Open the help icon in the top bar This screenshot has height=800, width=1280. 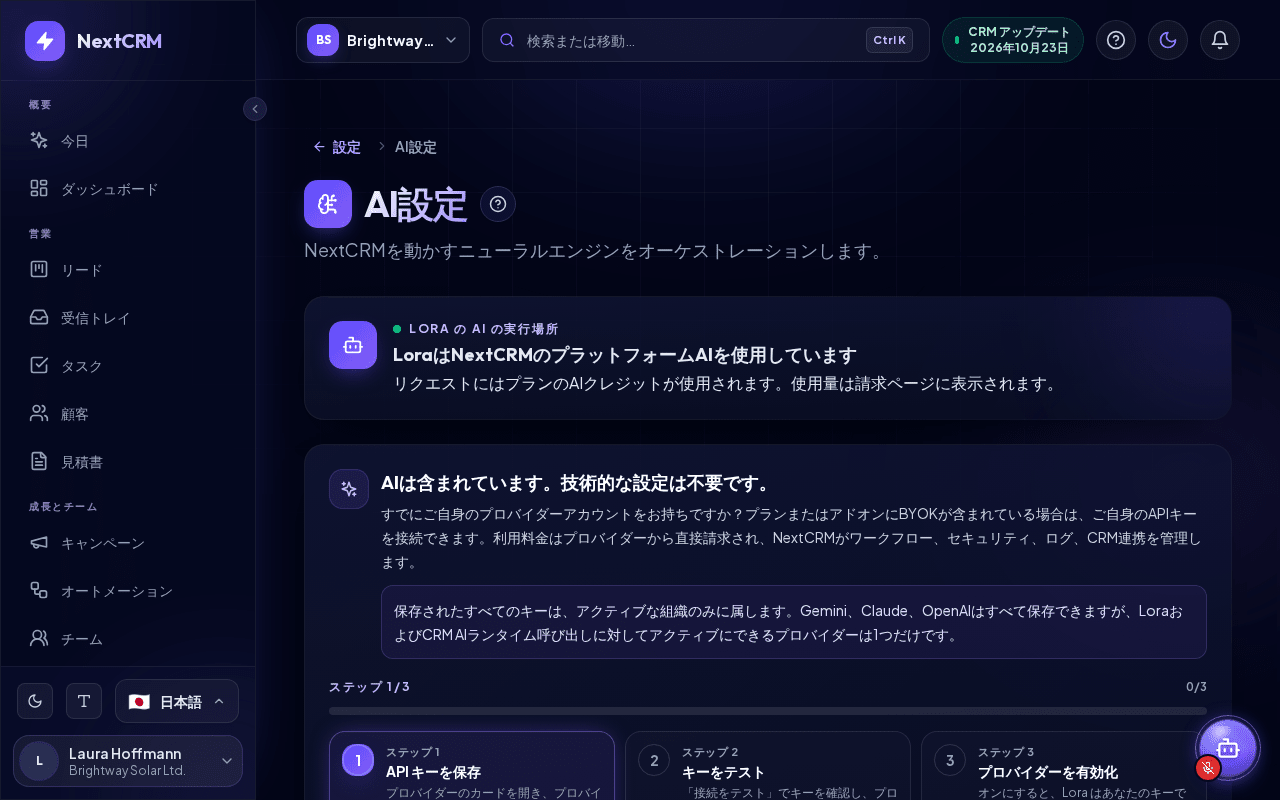(x=1116, y=40)
